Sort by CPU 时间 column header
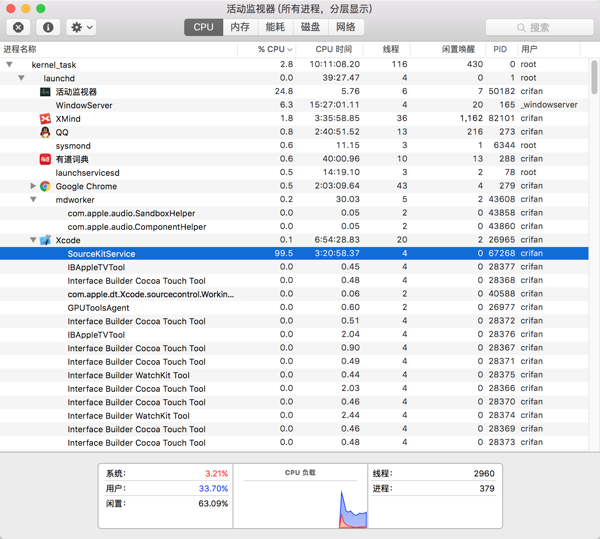Viewport: 600px width, 539px height. 329,49
